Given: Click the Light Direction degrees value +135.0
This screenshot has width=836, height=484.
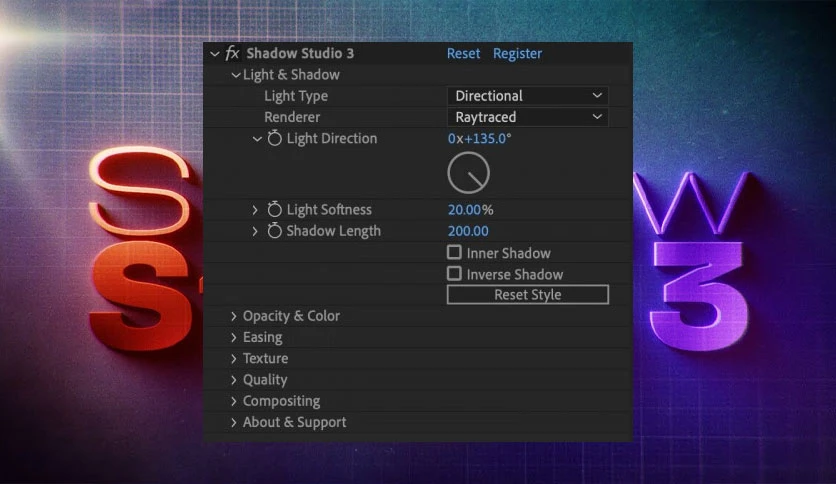Looking at the screenshot, I should tap(485, 139).
